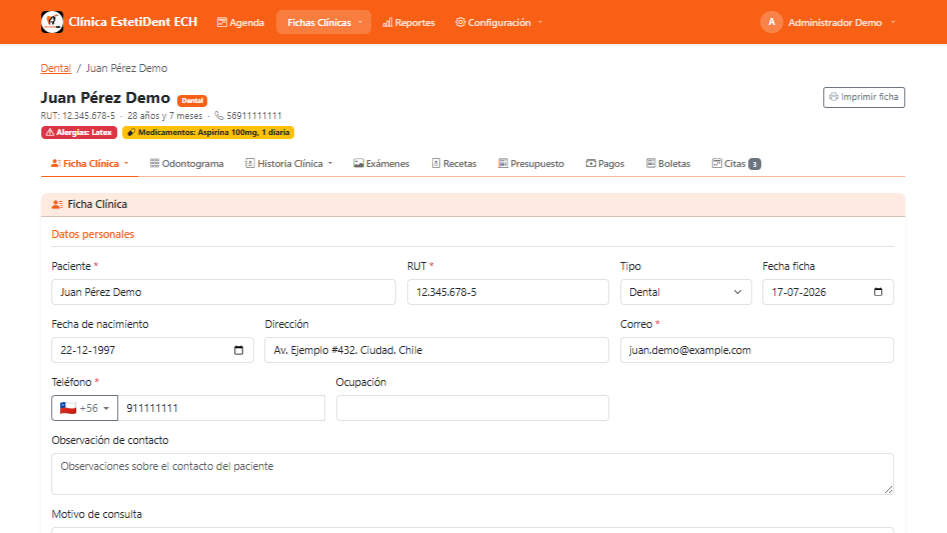This screenshot has width=947, height=533.
Task: Click the Exámenes image icon
Action: [x=359, y=163]
